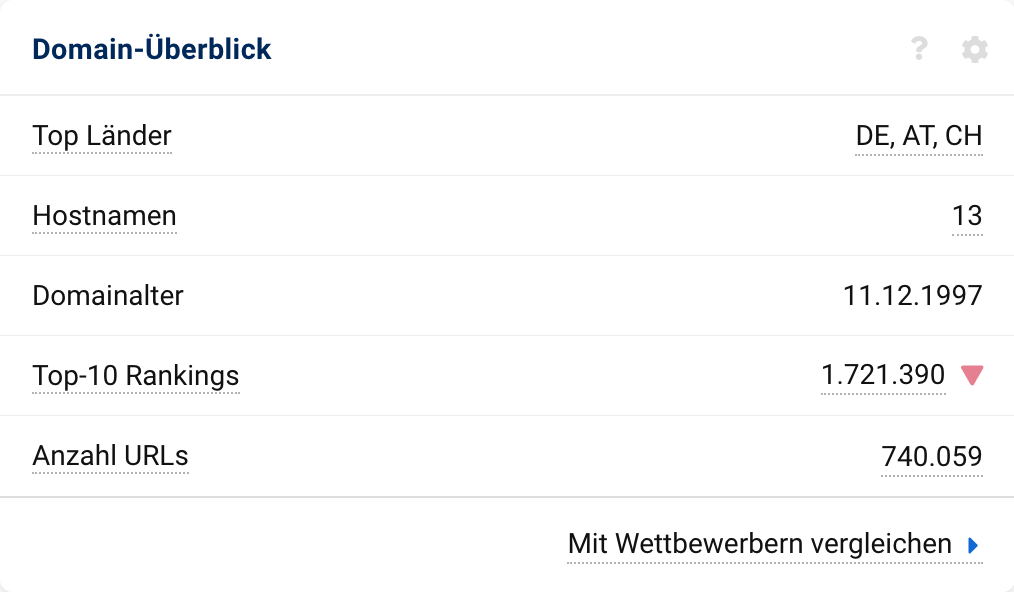The image size is (1014, 592).
Task: Click the Domainalter label
Action: pos(108,296)
